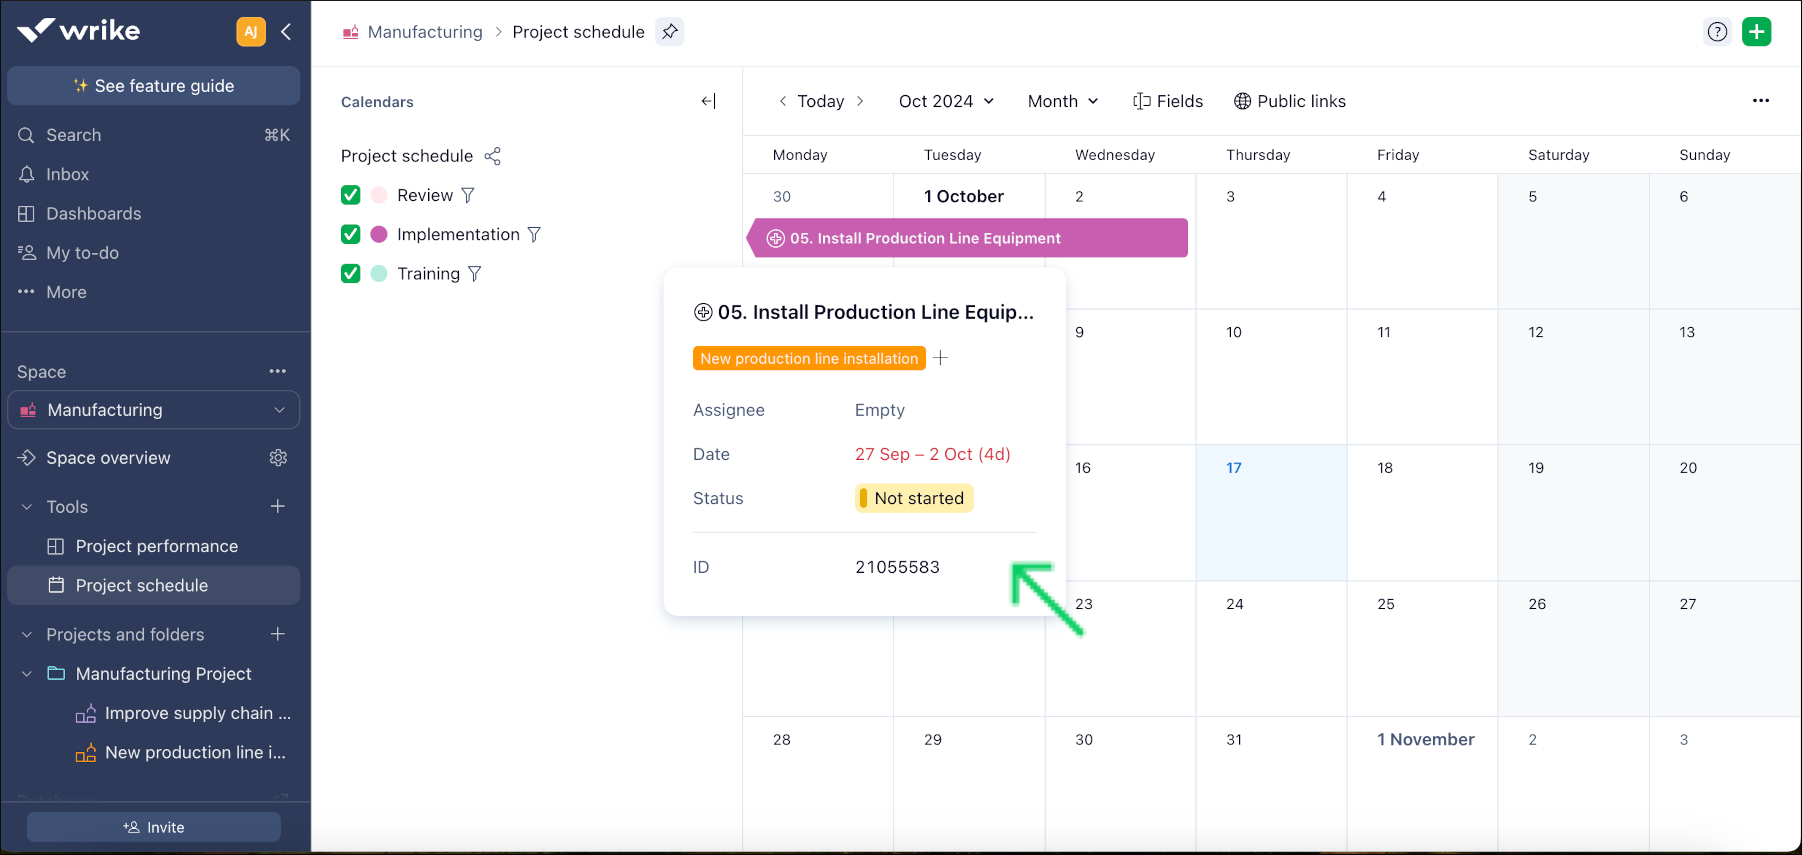Click the green plus create button
Viewport: 1802px width, 855px height.
click(x=1756, y=32)
